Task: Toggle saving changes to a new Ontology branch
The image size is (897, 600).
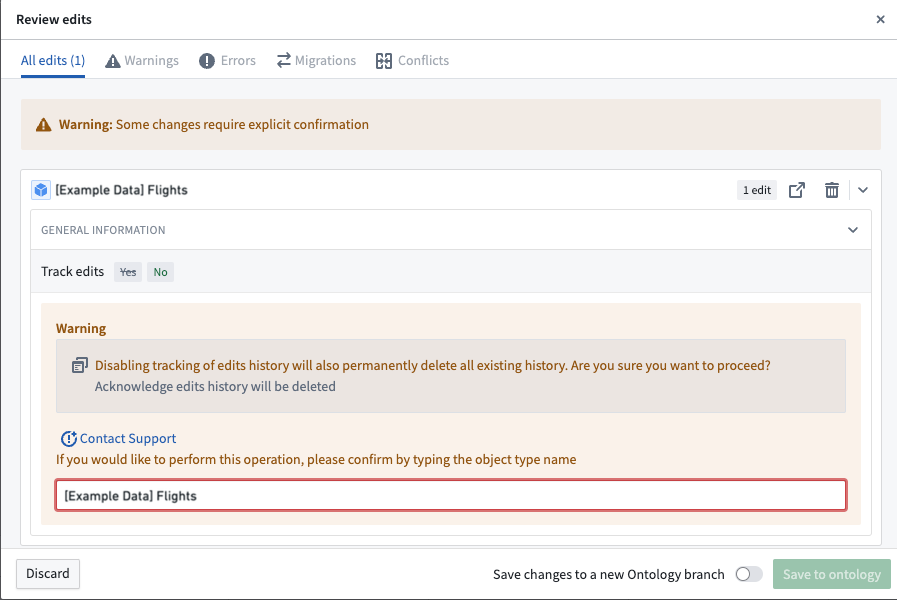Action: tap(749, 574)
